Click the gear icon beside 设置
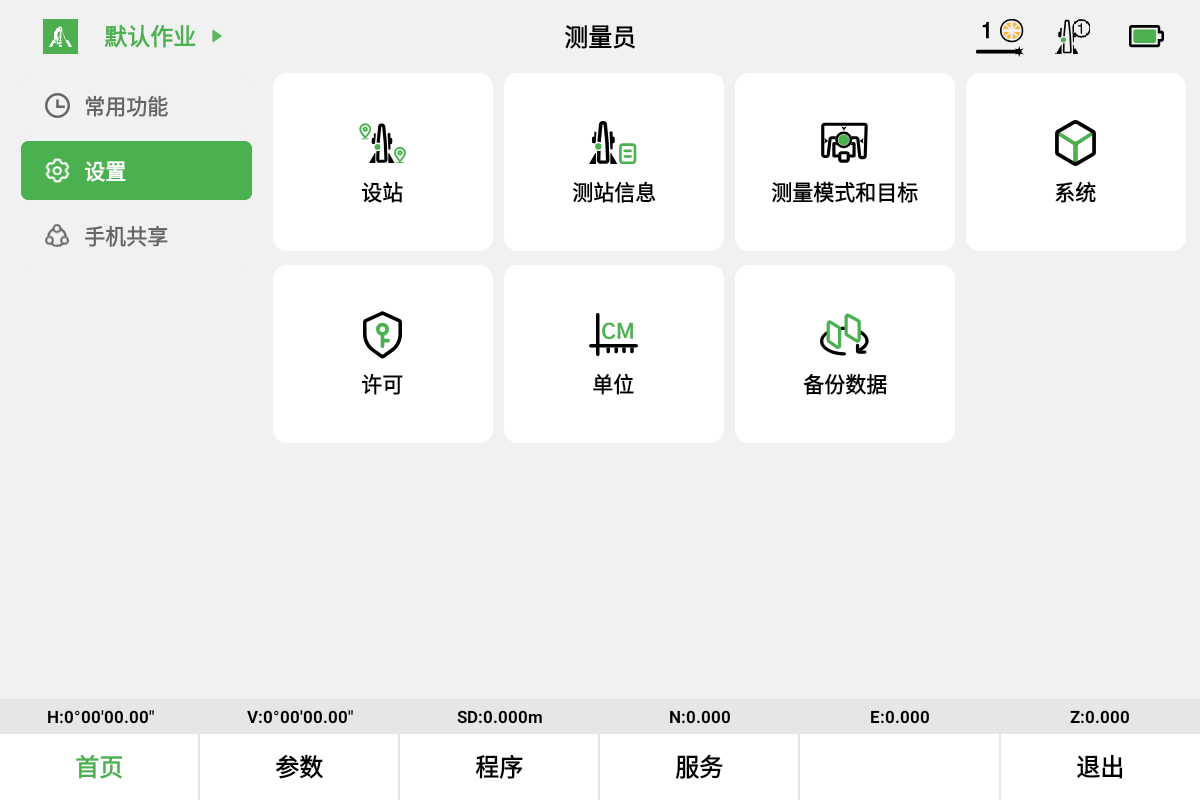Image resolution: width=1200 pixels, height=800 pixels. coord(57,171)
